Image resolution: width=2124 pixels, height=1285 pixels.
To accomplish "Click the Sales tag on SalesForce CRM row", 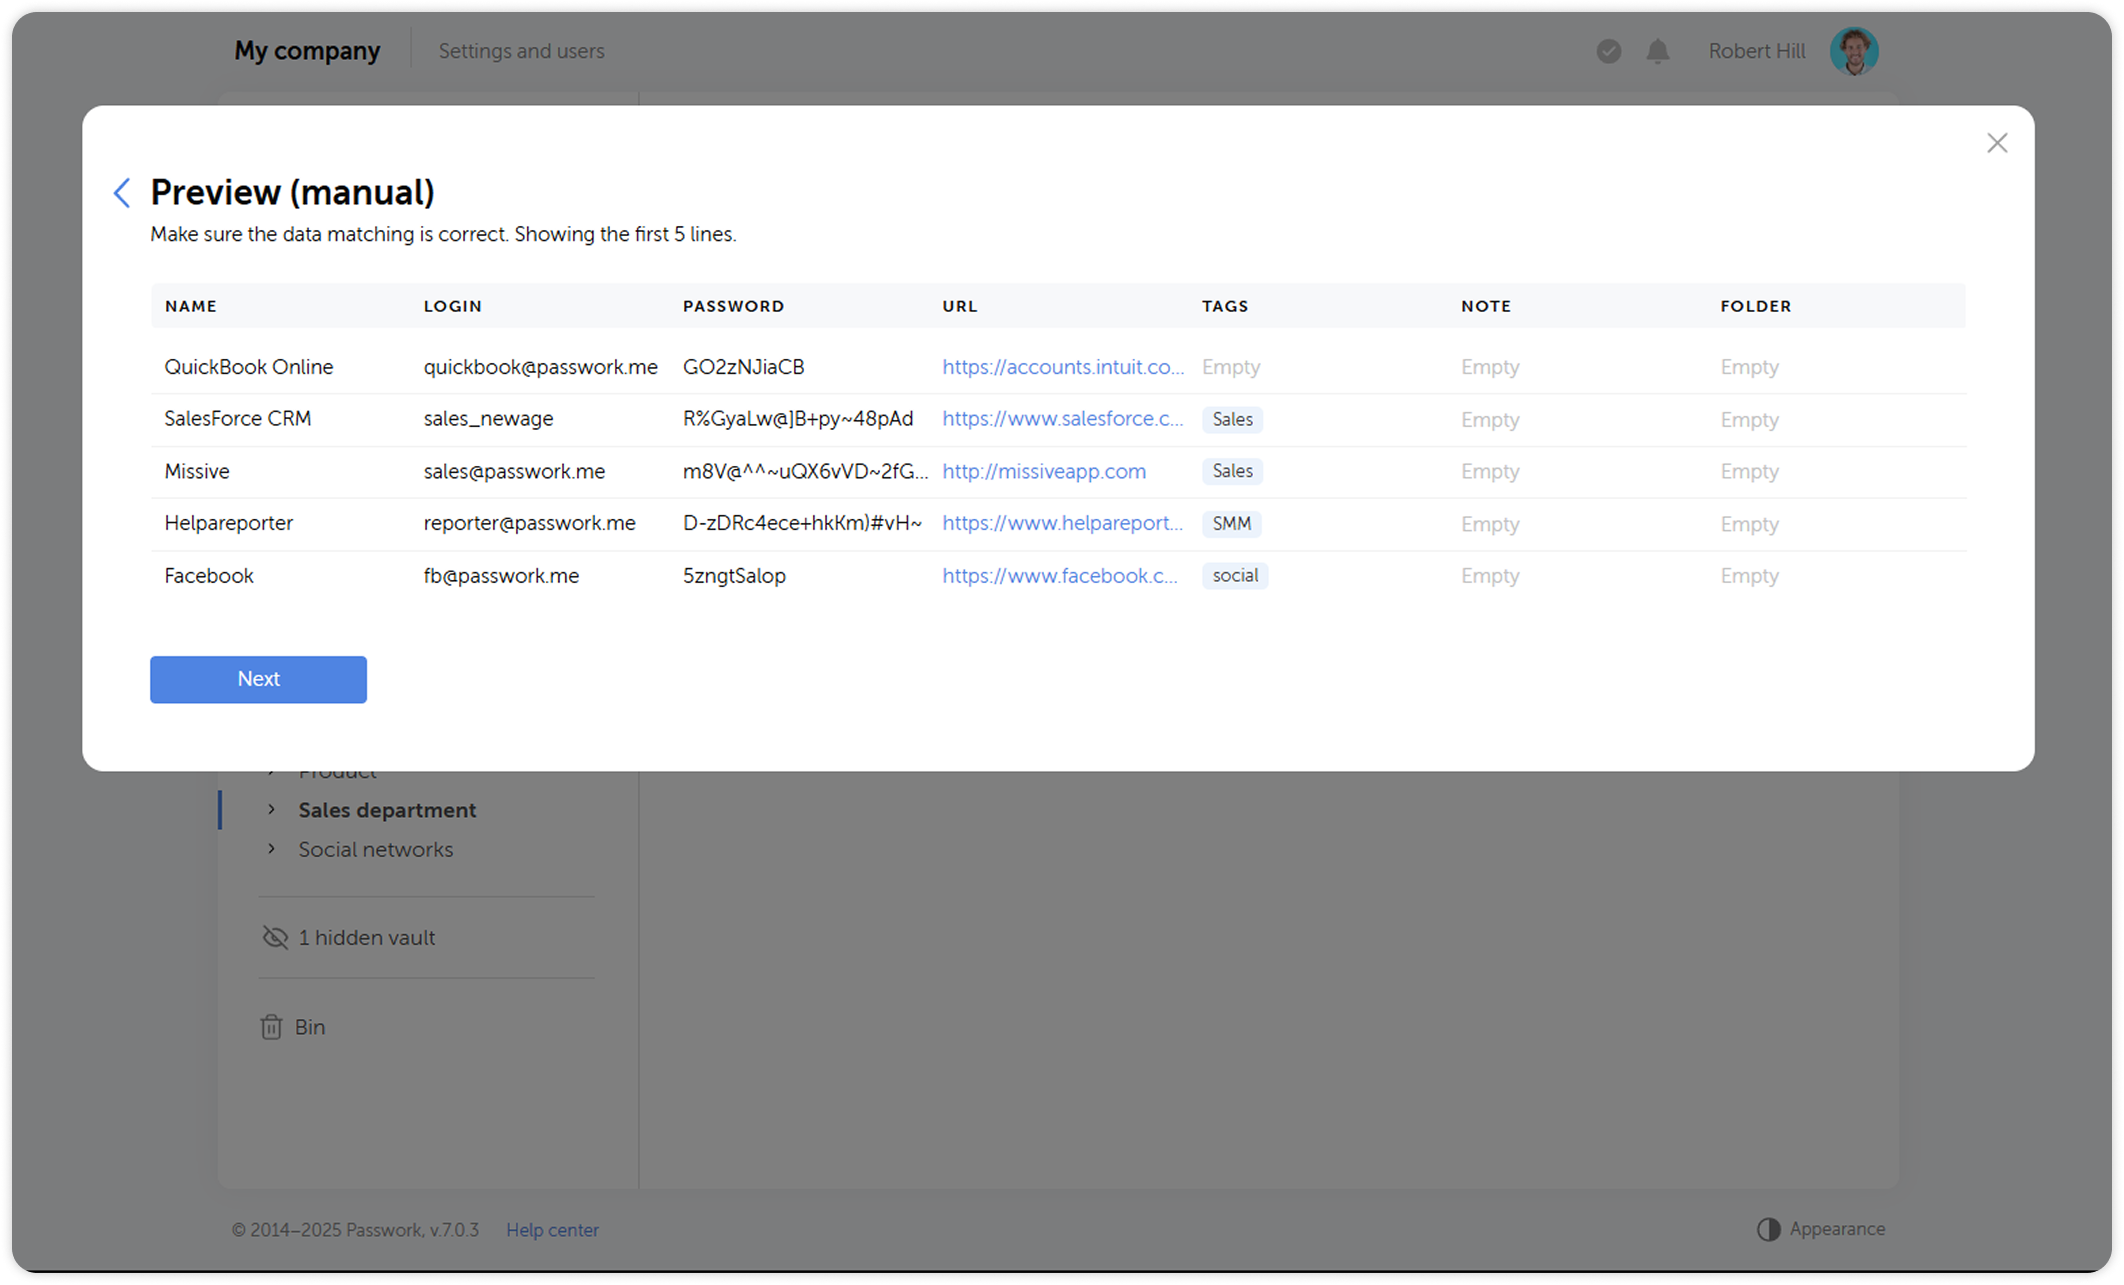I will (1232, 419).
